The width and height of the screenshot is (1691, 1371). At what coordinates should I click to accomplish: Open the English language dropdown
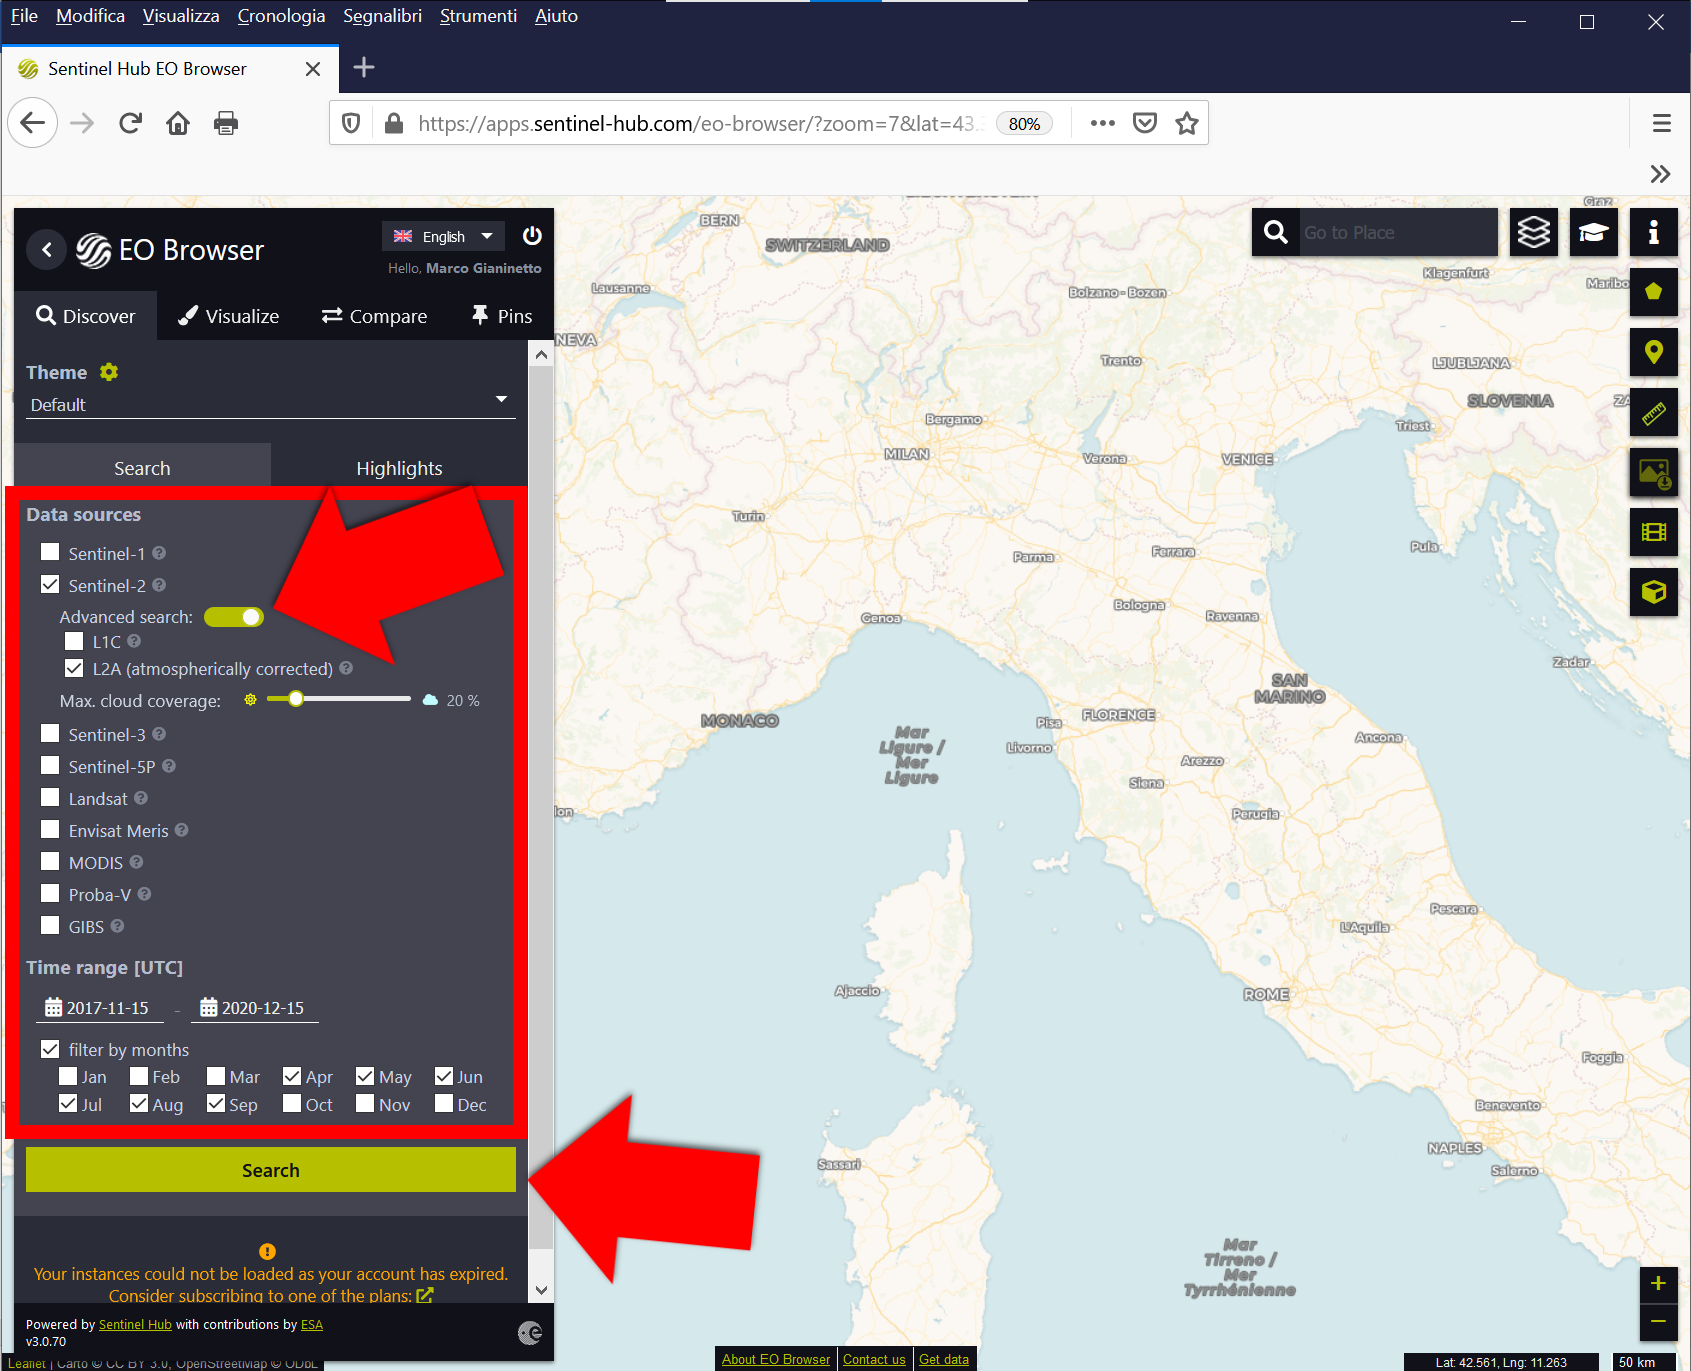(443, 236)
